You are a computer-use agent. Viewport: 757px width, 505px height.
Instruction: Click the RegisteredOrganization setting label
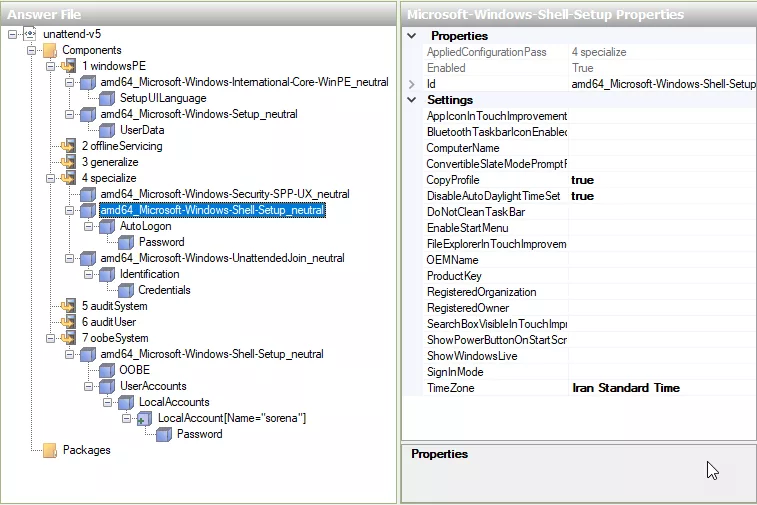click(481, 292)
